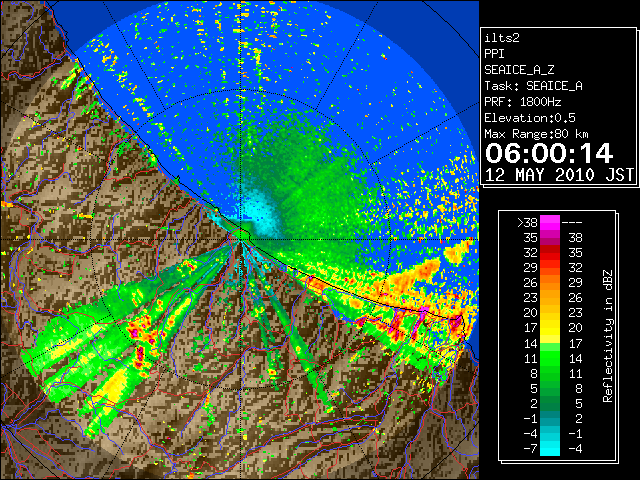Click the radar origin where azimuth lines converge
640x480 pixels.
(241, 240)
